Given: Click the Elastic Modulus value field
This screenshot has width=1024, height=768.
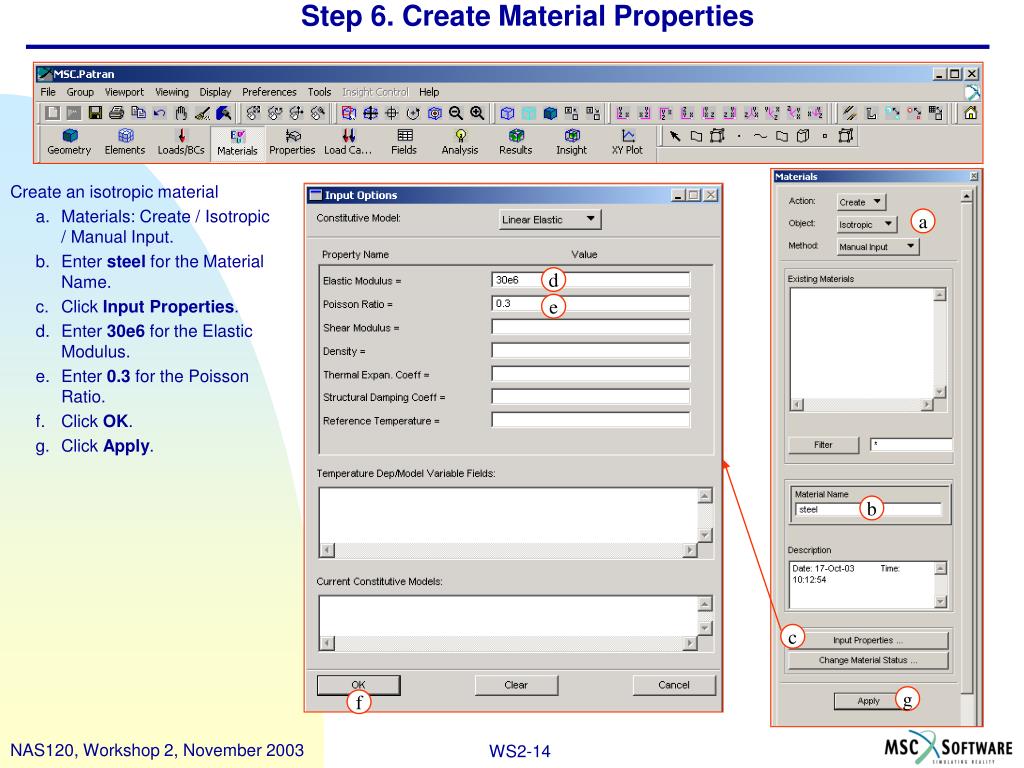Looking at the screenshot, I should (590, 280).
